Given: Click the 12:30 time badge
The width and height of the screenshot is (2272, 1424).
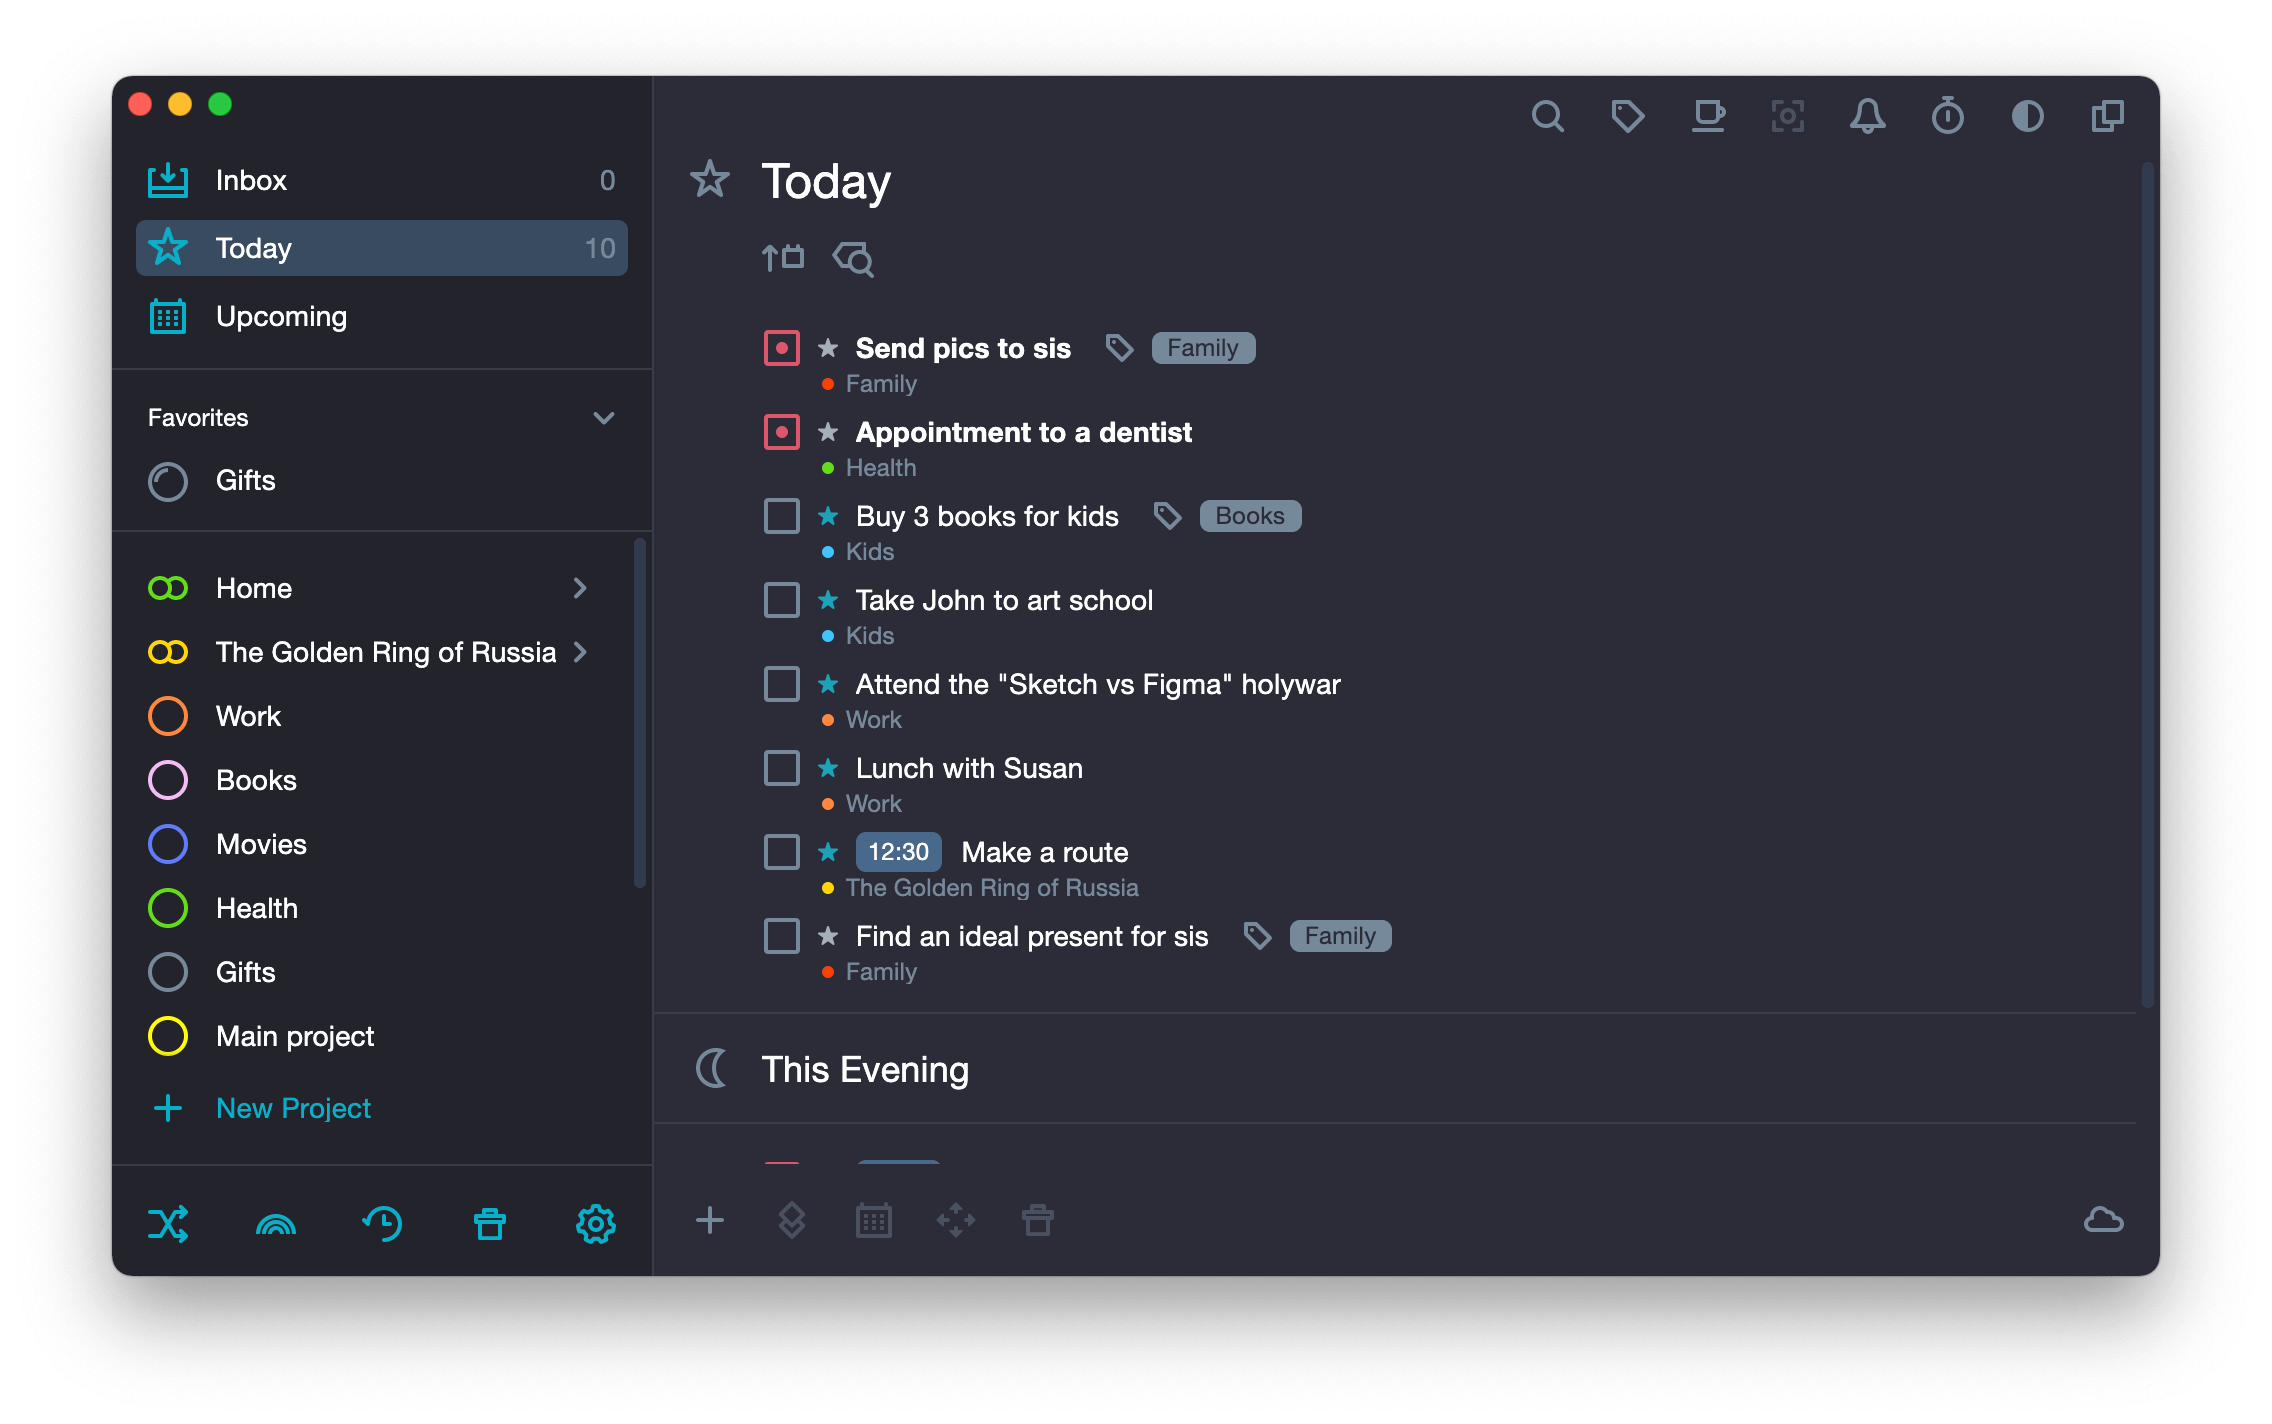Looking at the screenshot, I should [x=898, y=852].
